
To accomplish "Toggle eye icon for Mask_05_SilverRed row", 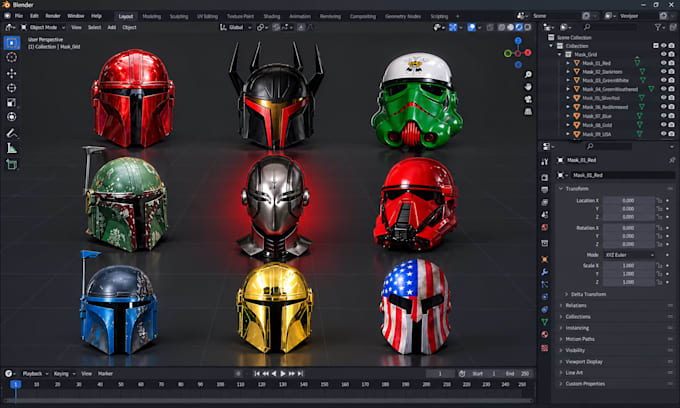I will click(664, 98).
